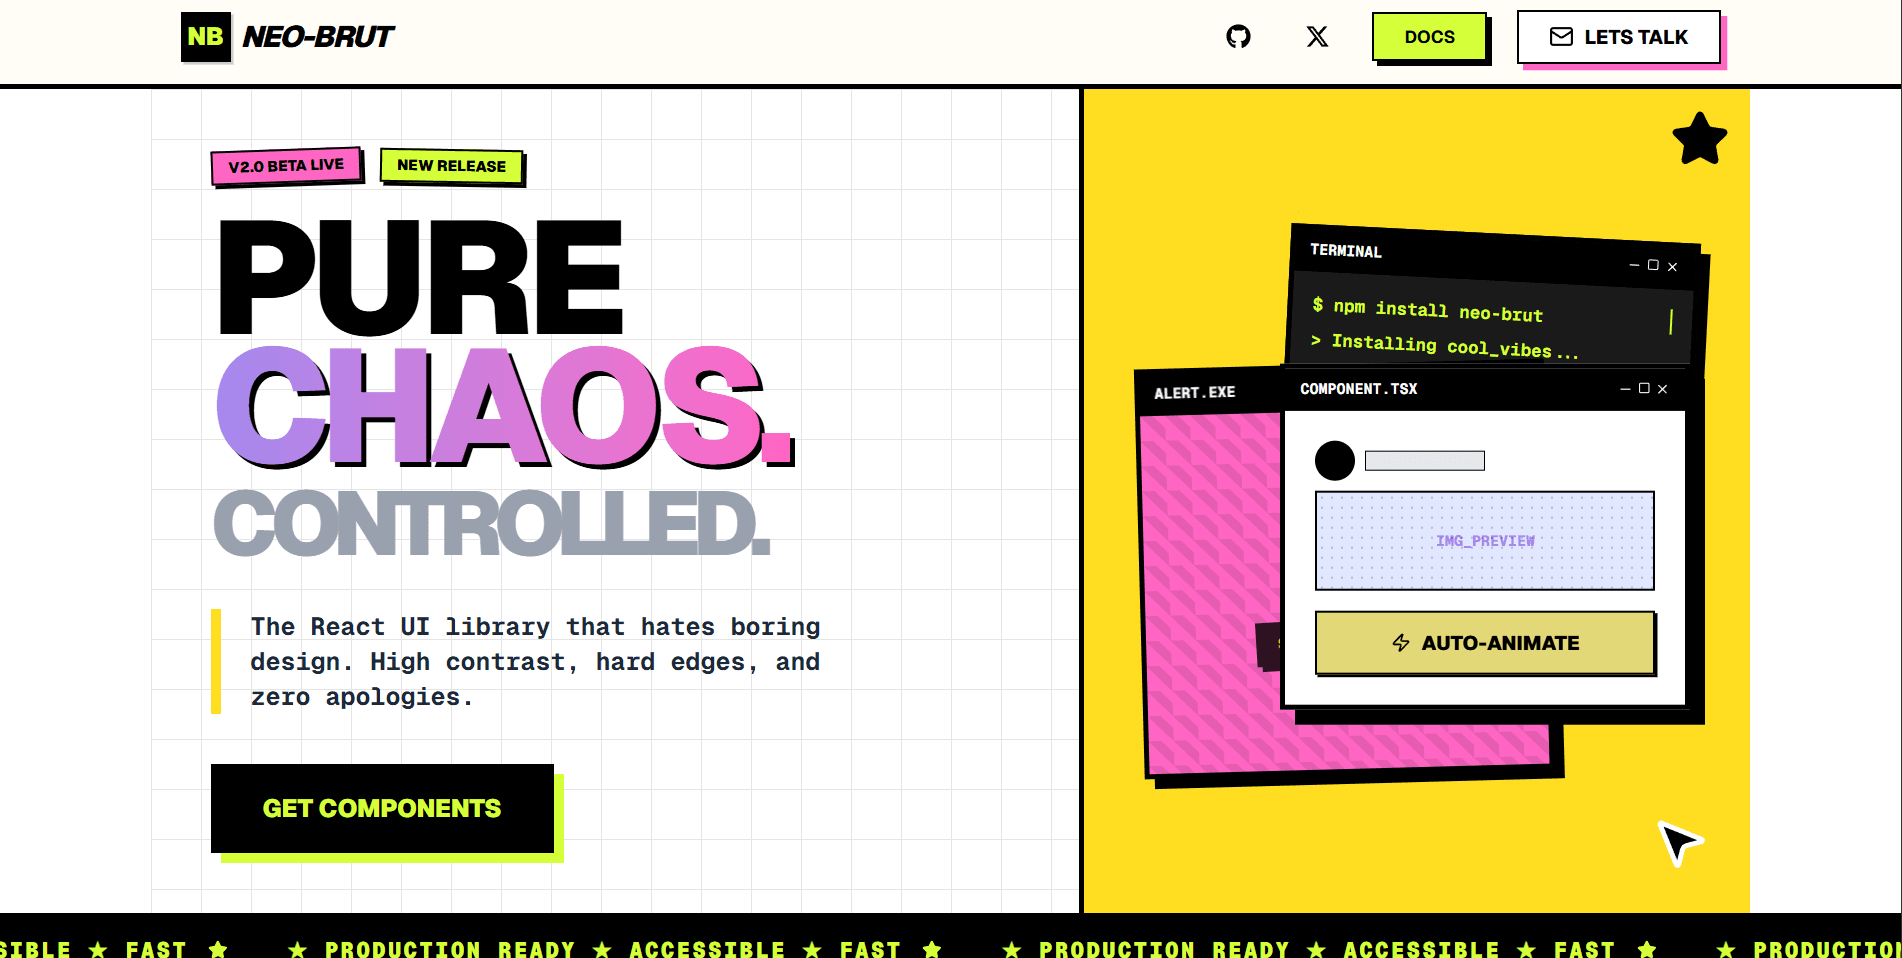This screenshot has width=1902, height=958.
Task: Click the black avatar circle in COMPONENT.TSX
Action: [1334, 461]
